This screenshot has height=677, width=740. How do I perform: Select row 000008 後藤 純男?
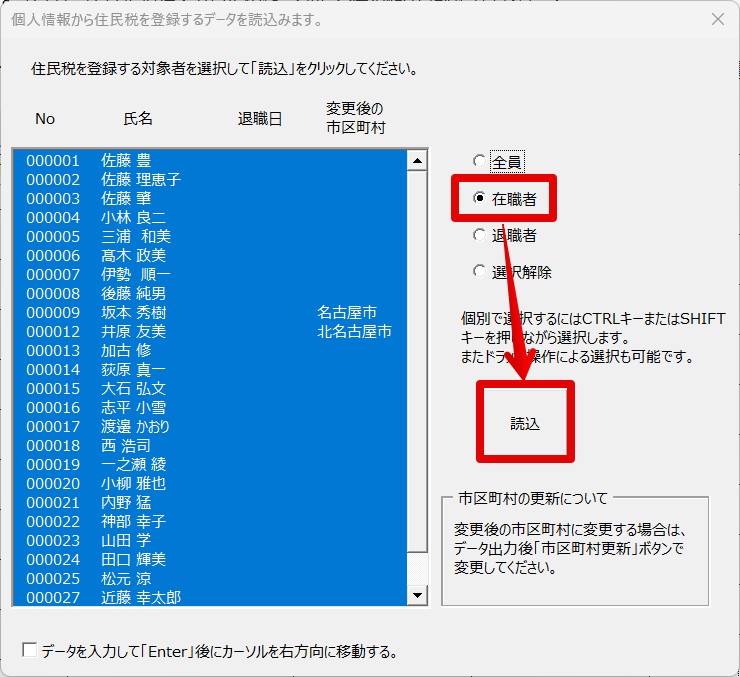pos(210,293)
